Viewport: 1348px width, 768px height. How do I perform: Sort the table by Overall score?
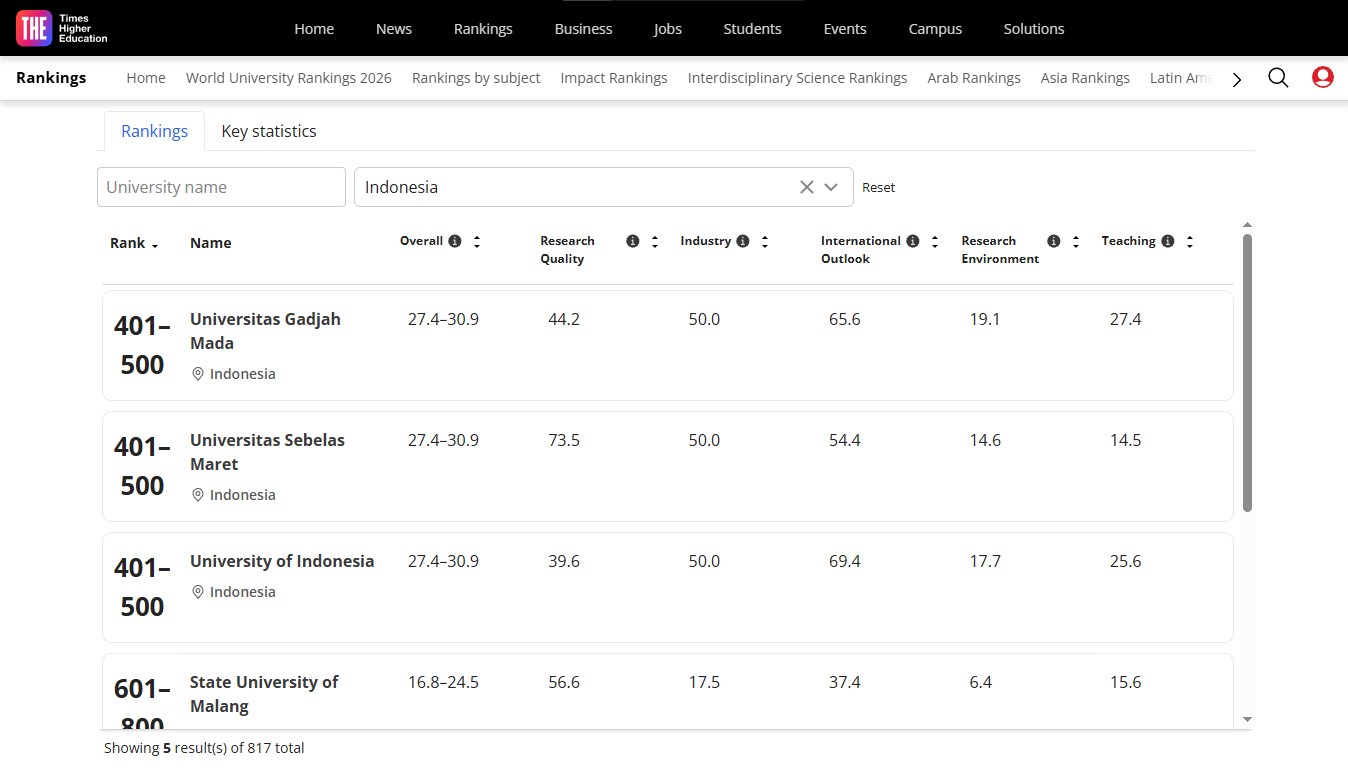pyautogui.click(x=477, y=242)
